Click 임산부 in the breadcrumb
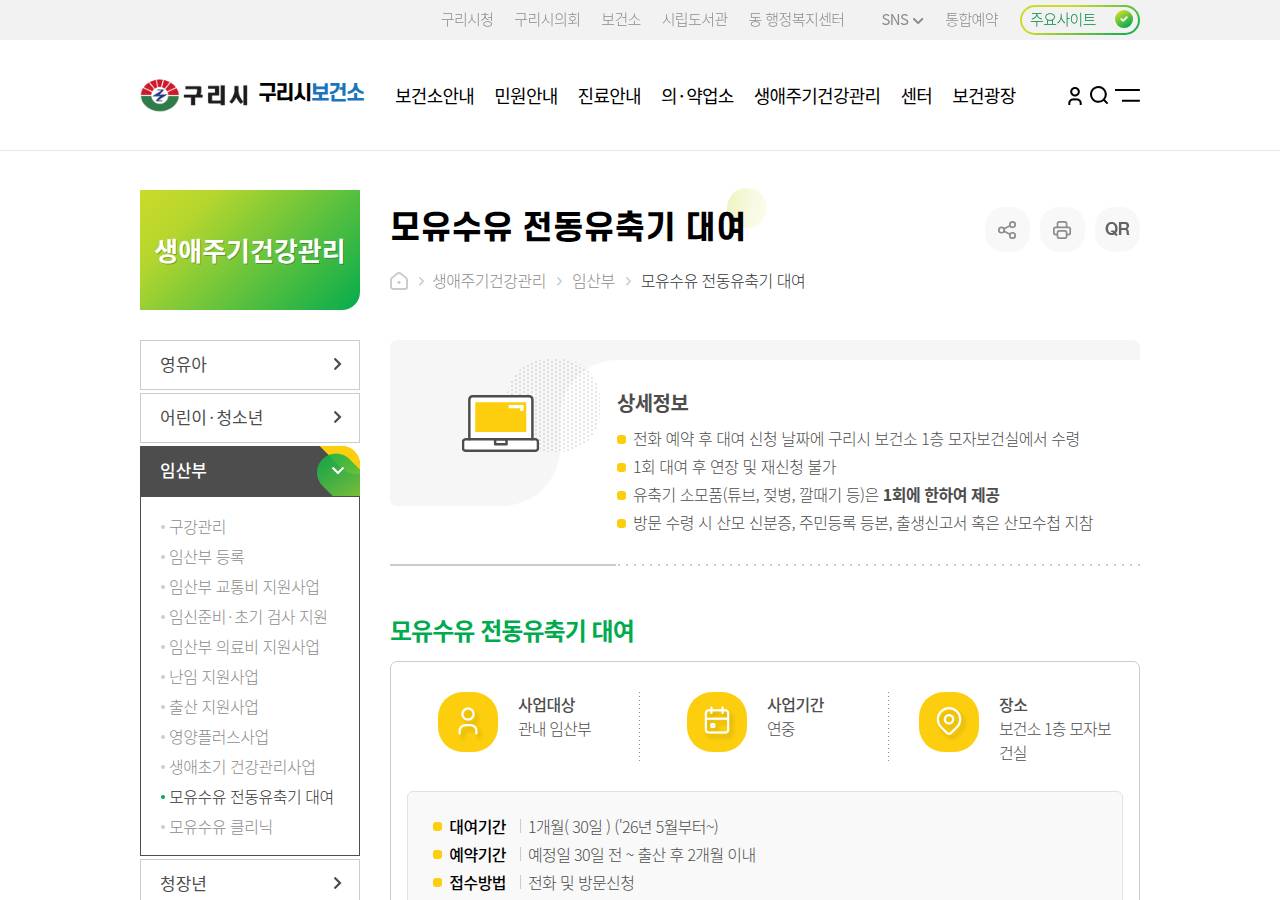Image resolution: width=1280 pixels, height=900 pixels. pyautogui.click(x=594, y=281)
